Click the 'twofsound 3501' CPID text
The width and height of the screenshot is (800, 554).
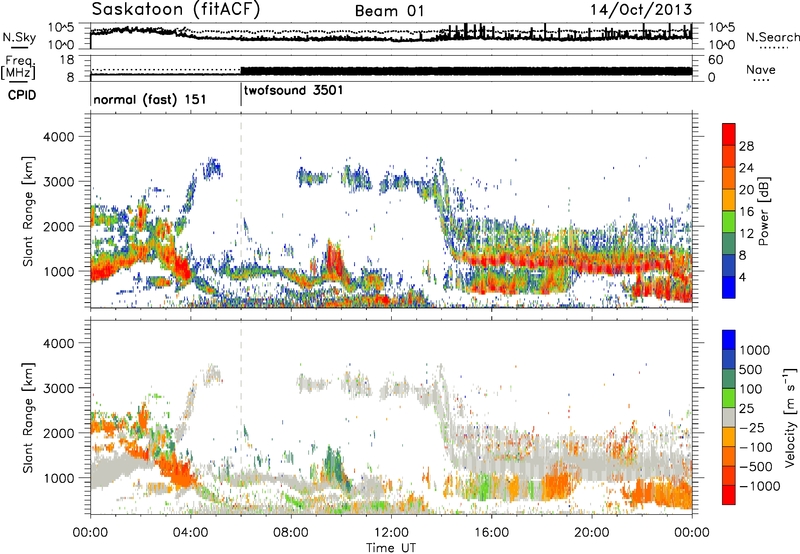293,91
